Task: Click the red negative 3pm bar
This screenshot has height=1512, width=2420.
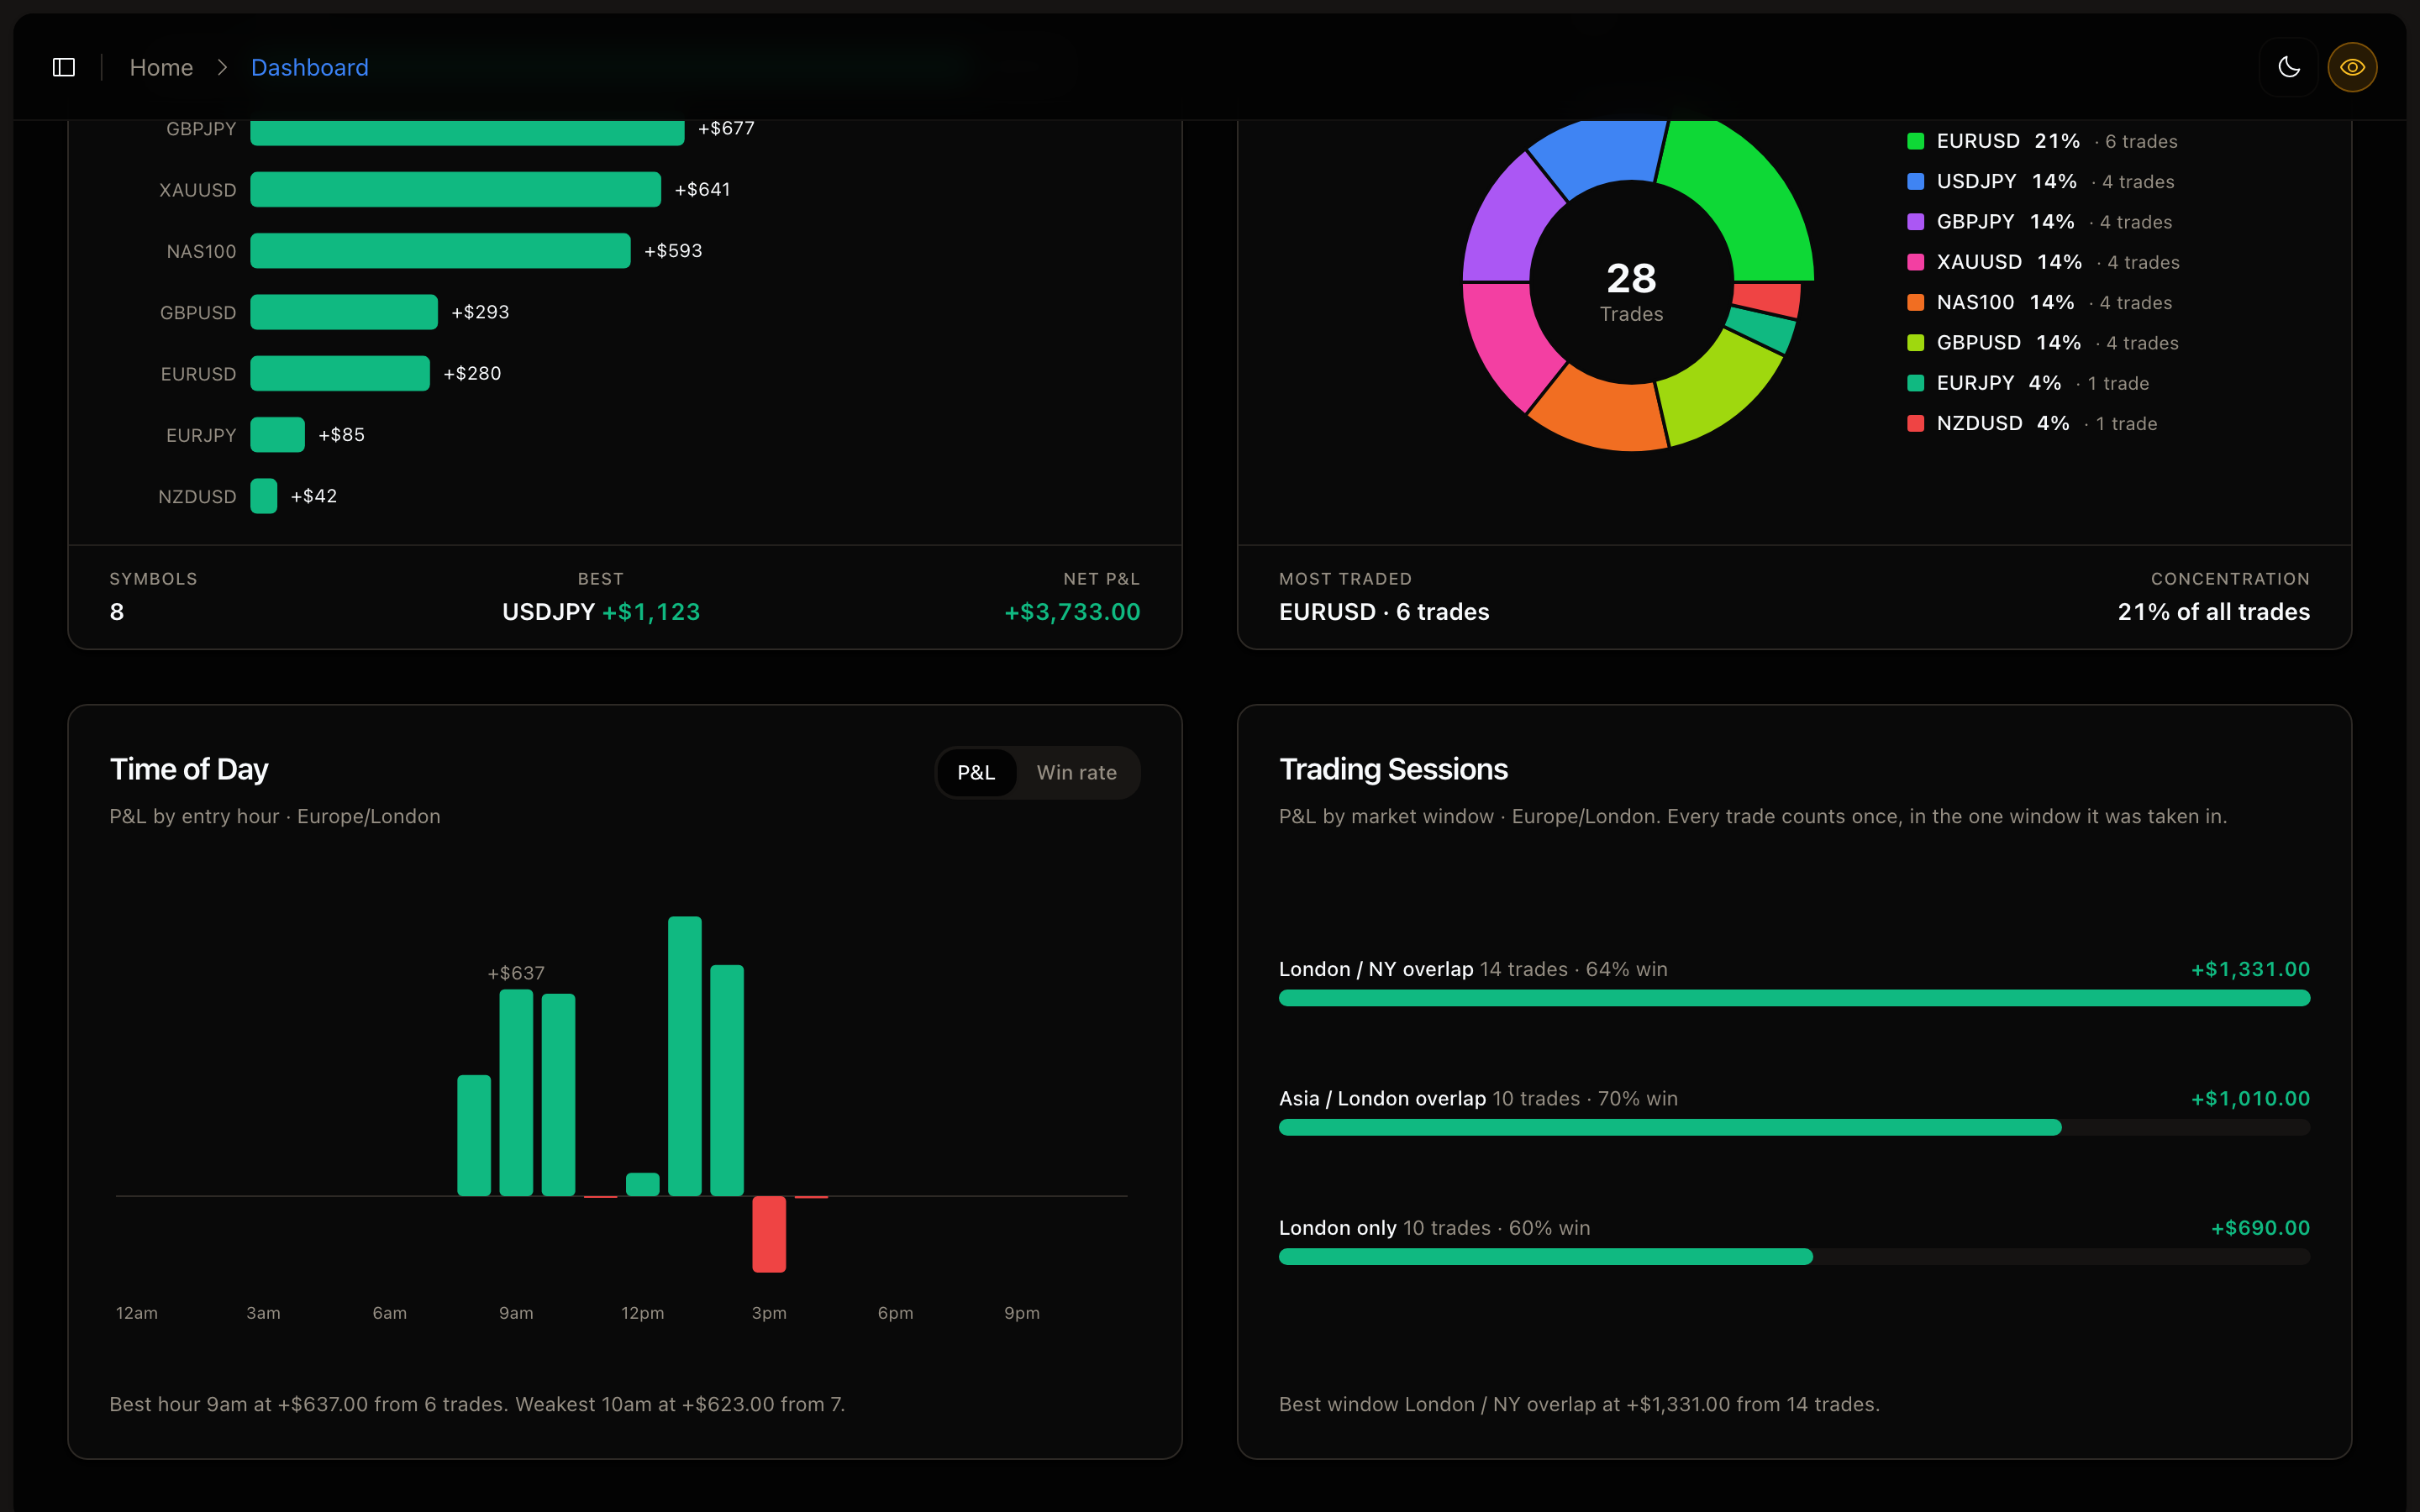Action: point(769,1234)
